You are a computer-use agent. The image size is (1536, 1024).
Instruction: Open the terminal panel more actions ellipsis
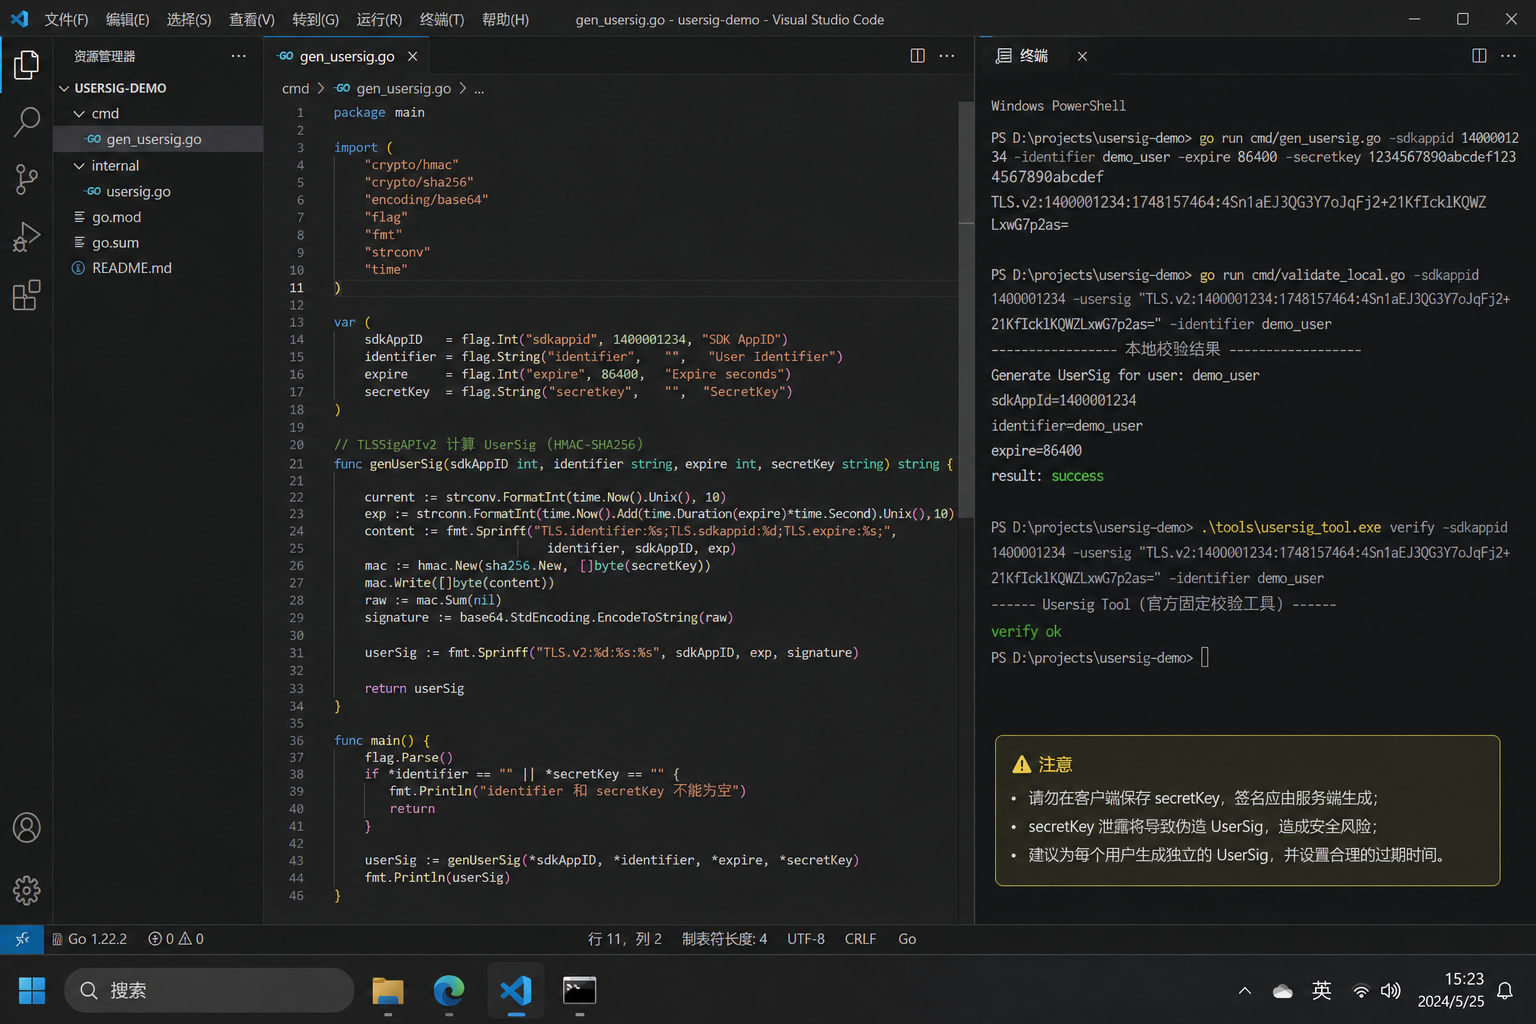coord(1509,56)
